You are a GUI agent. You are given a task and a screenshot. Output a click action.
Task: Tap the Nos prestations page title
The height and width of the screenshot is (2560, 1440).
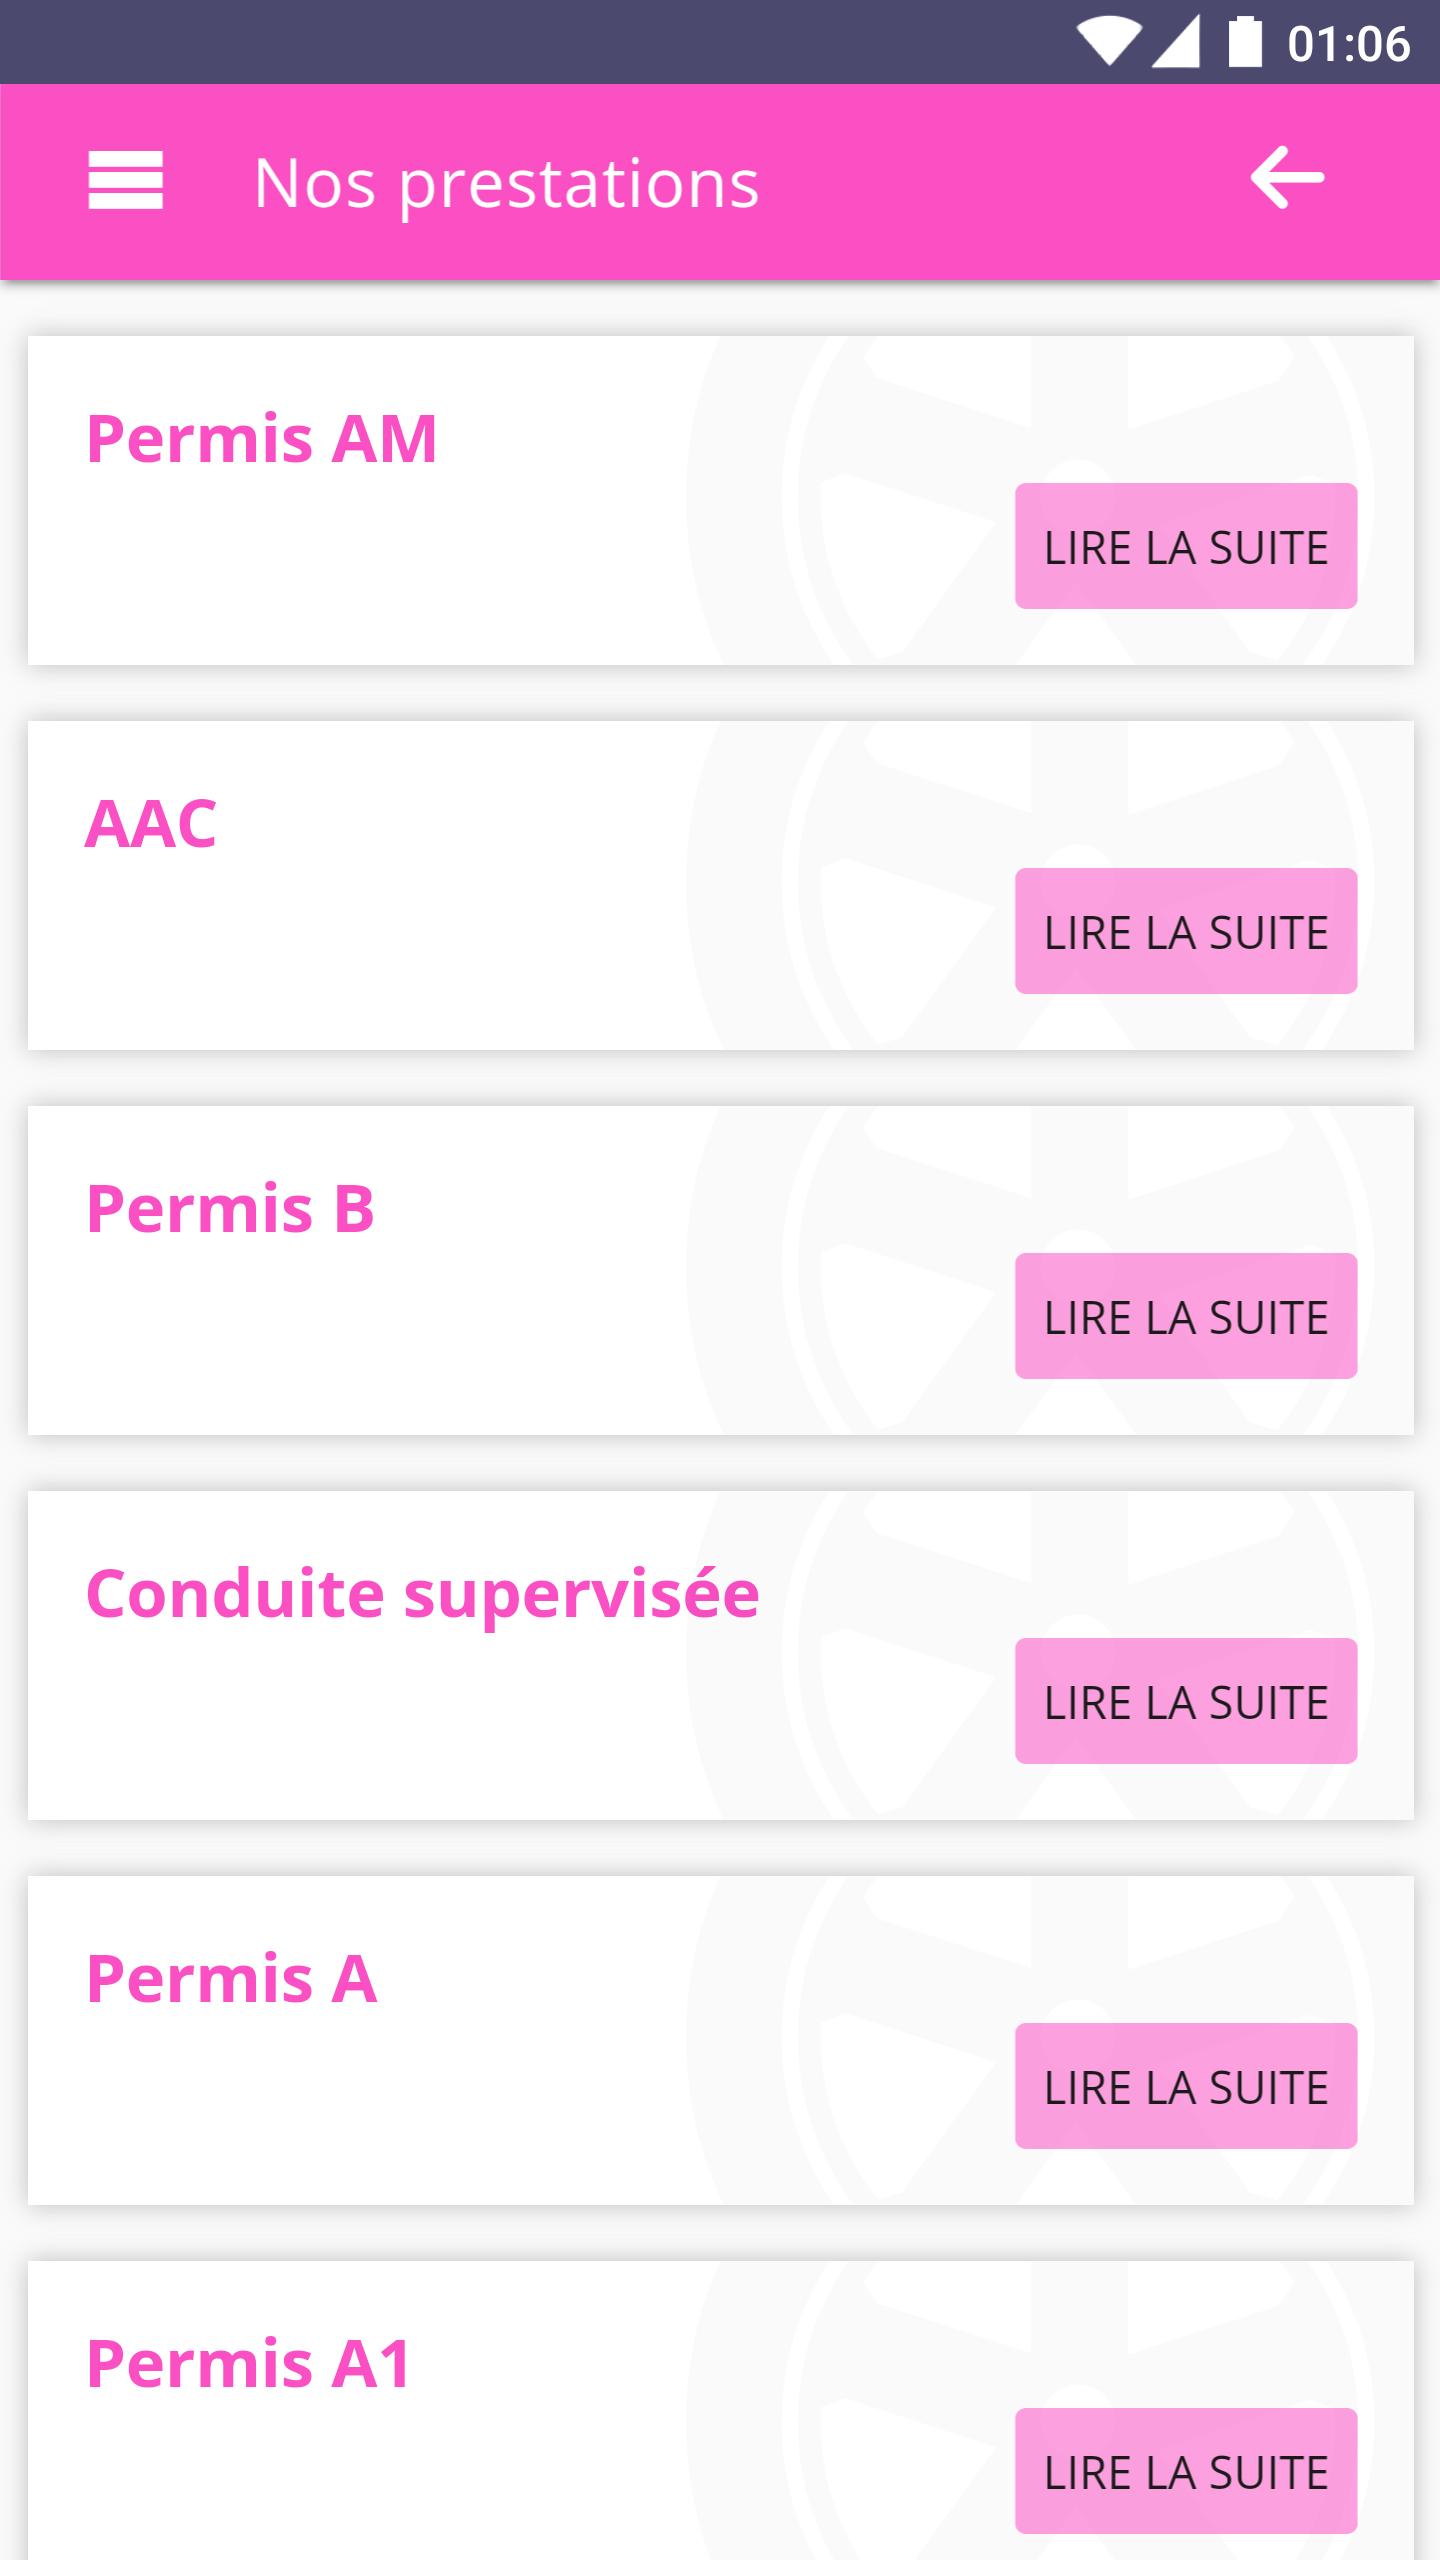pos(507,183)
